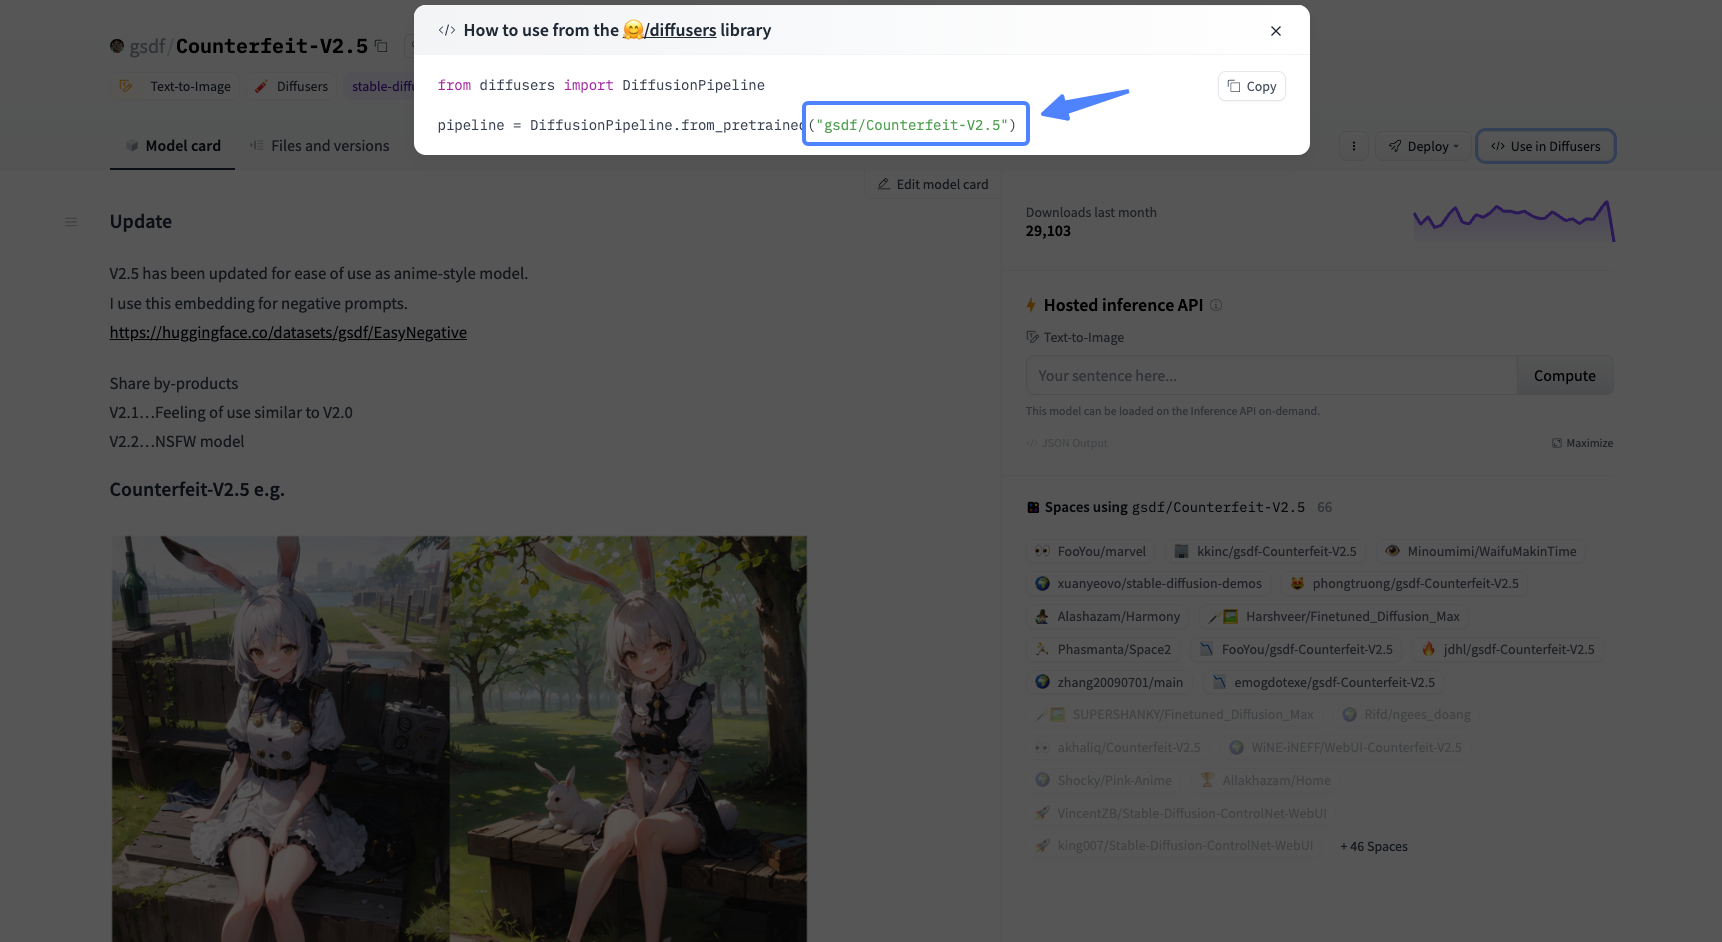The height and width of the screenshot is (942, 1722).
Task: Expand the Deploy dropdown
Action: [1423, 146]
